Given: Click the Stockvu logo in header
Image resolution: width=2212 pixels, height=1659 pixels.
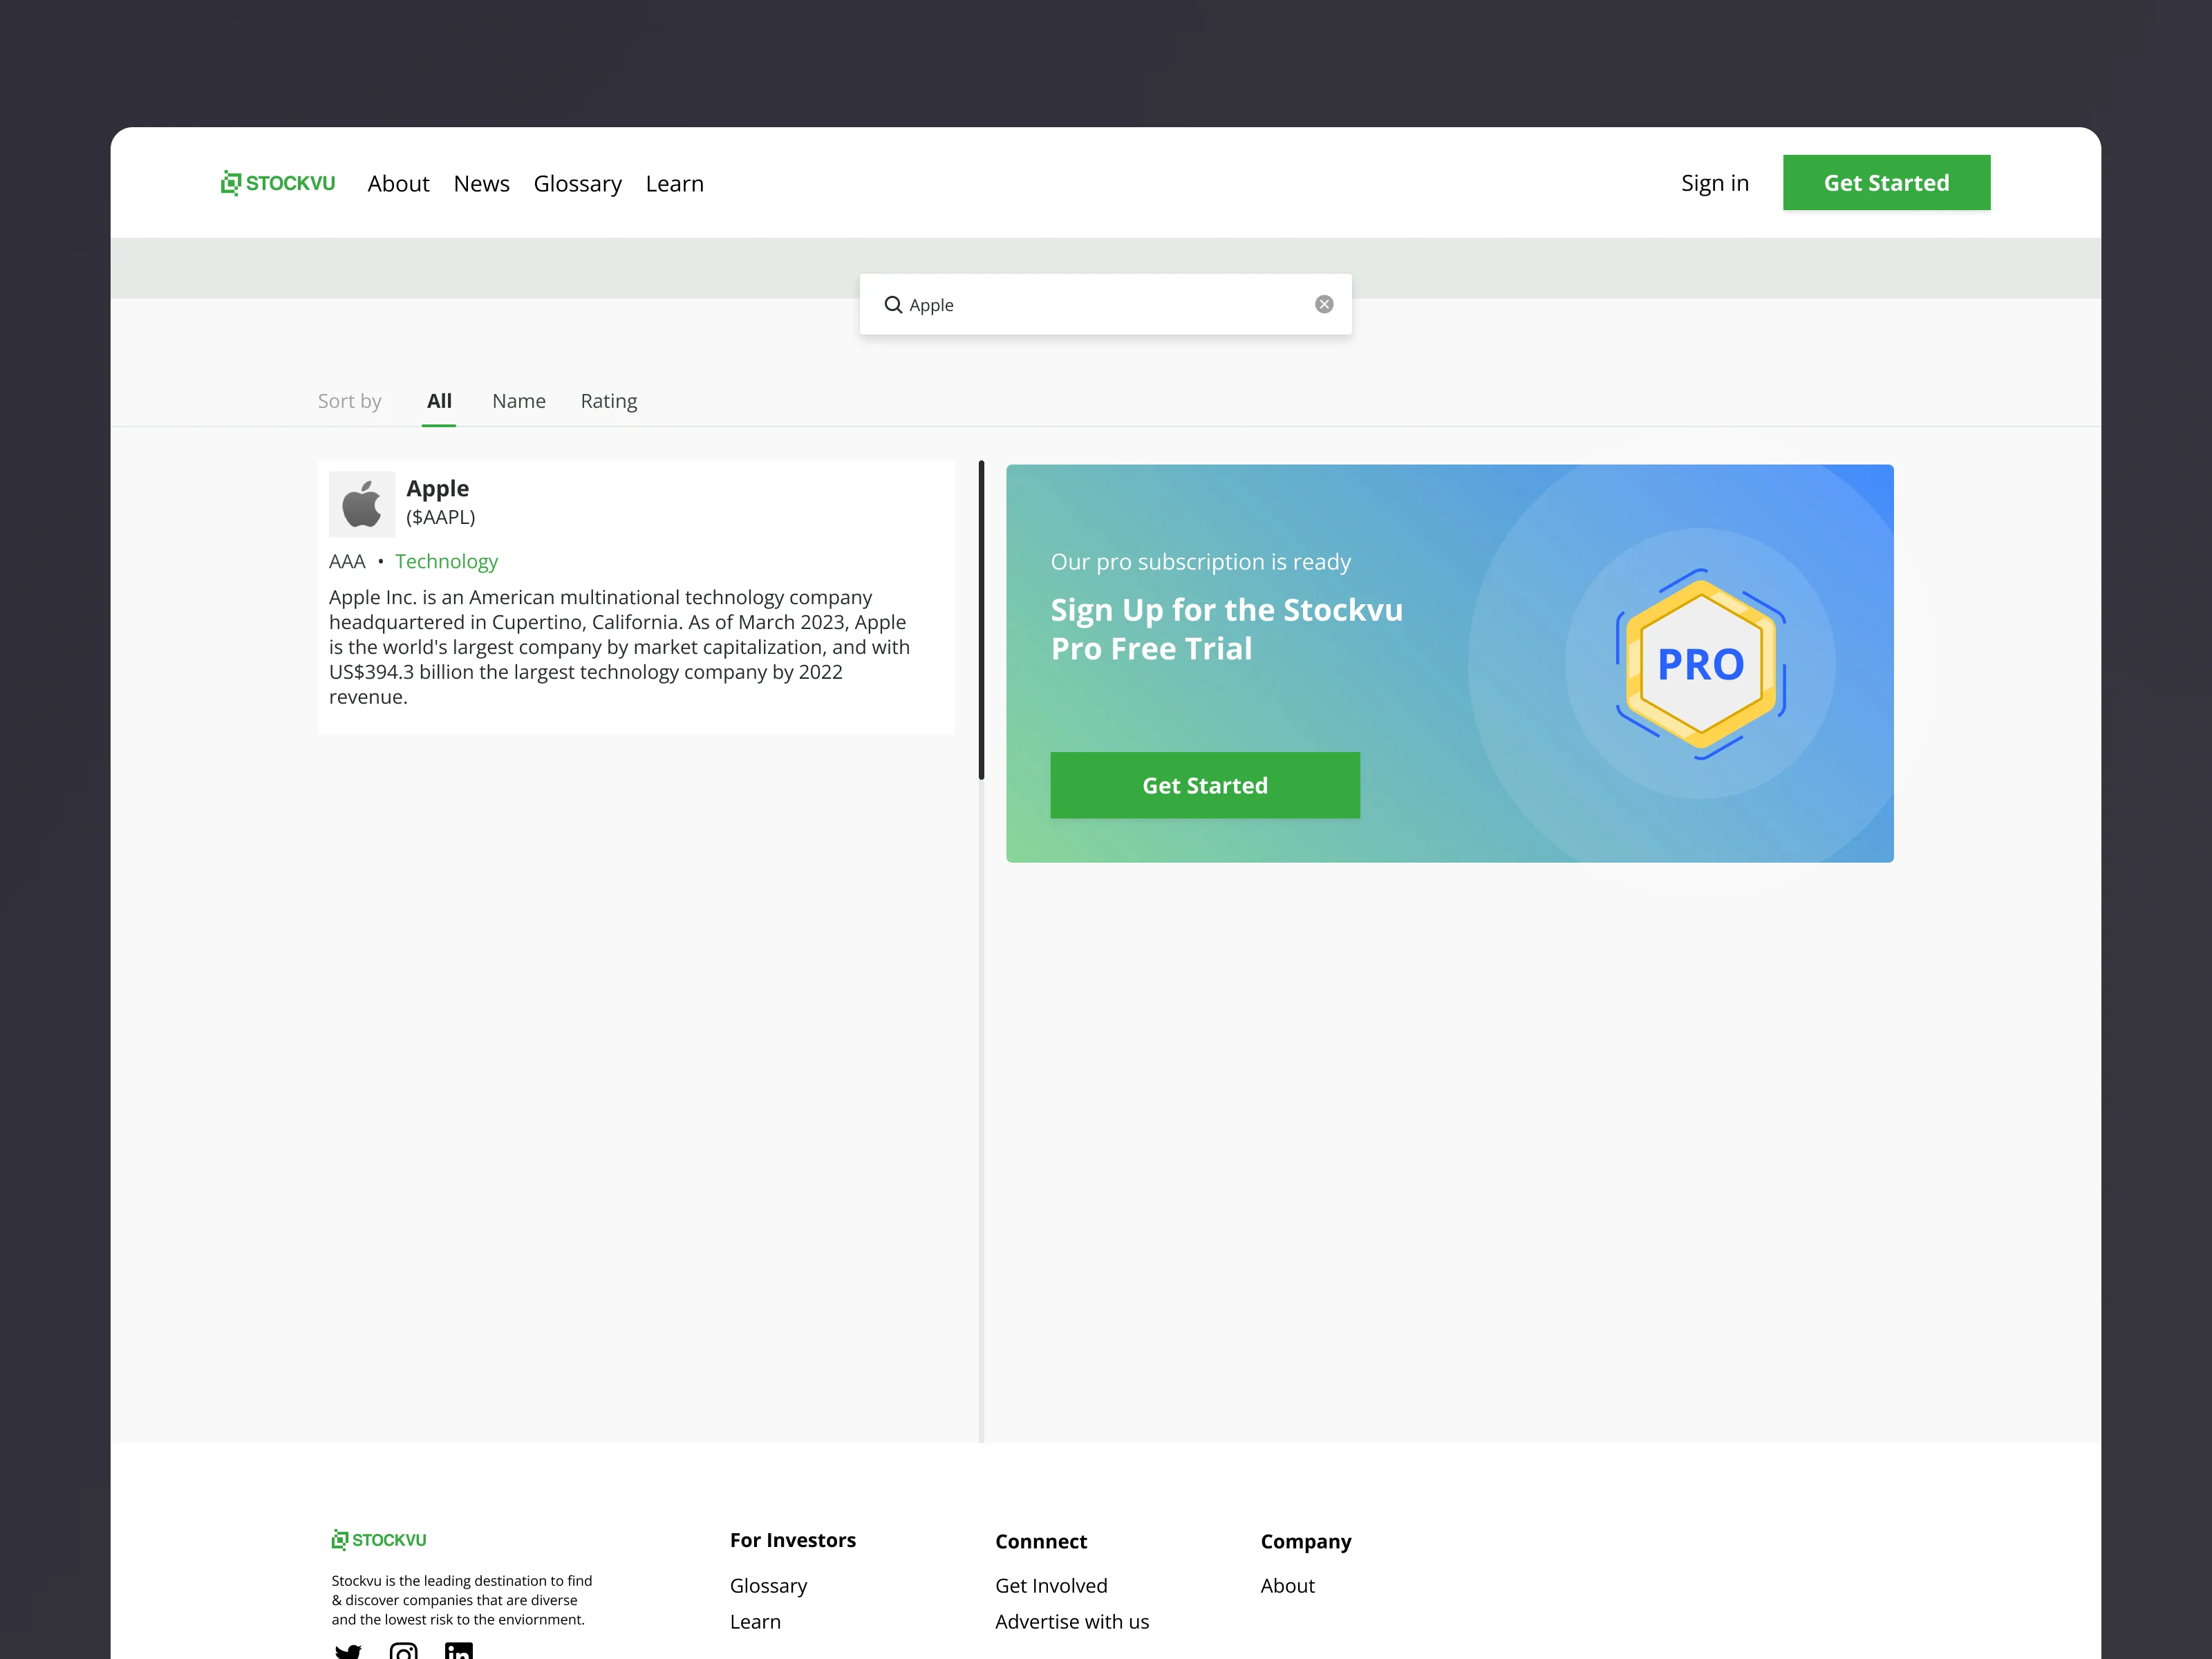Looking at the screenshot, I should click(x=278, y=183).
